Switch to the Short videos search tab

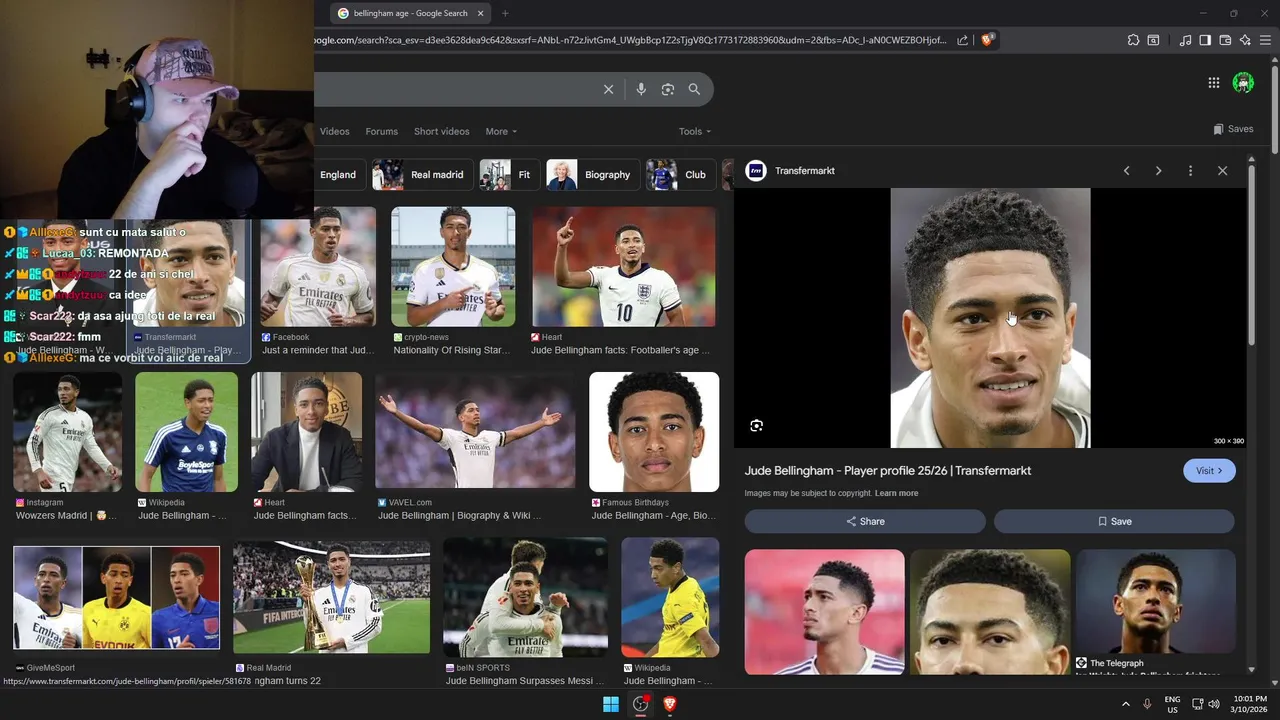pos(441,131)
